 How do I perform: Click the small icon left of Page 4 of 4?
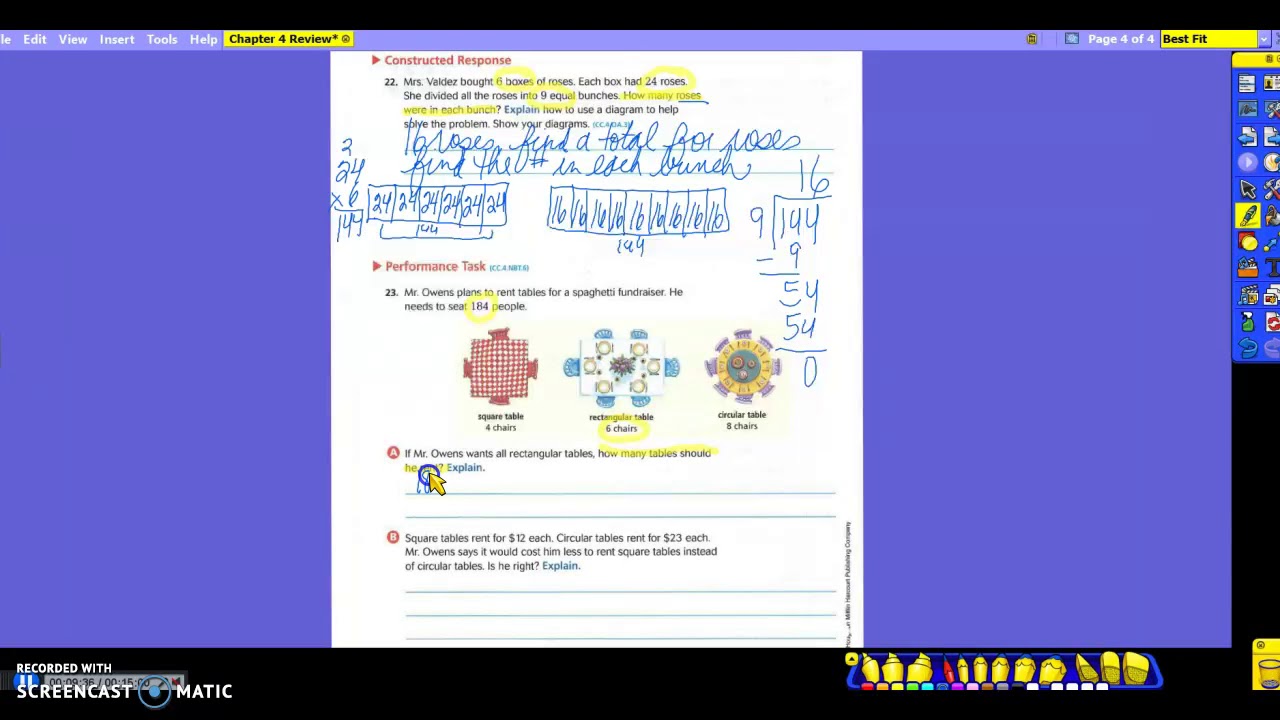(1072, 39)
